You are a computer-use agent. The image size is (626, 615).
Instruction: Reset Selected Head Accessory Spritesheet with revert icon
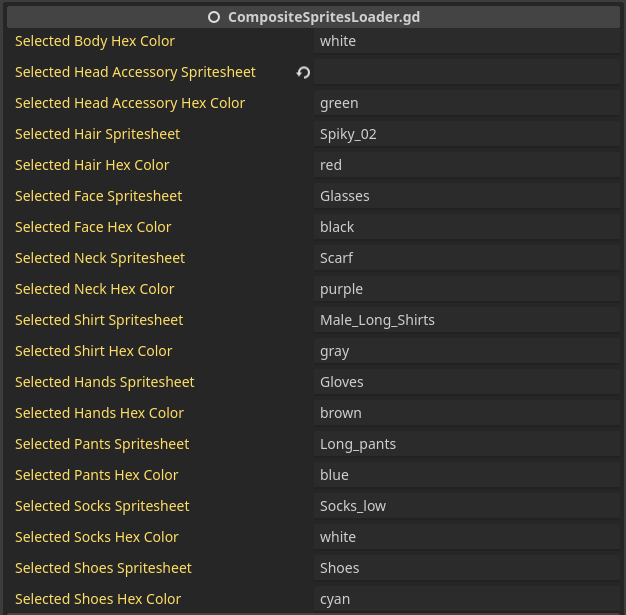(x=303, y=72)
